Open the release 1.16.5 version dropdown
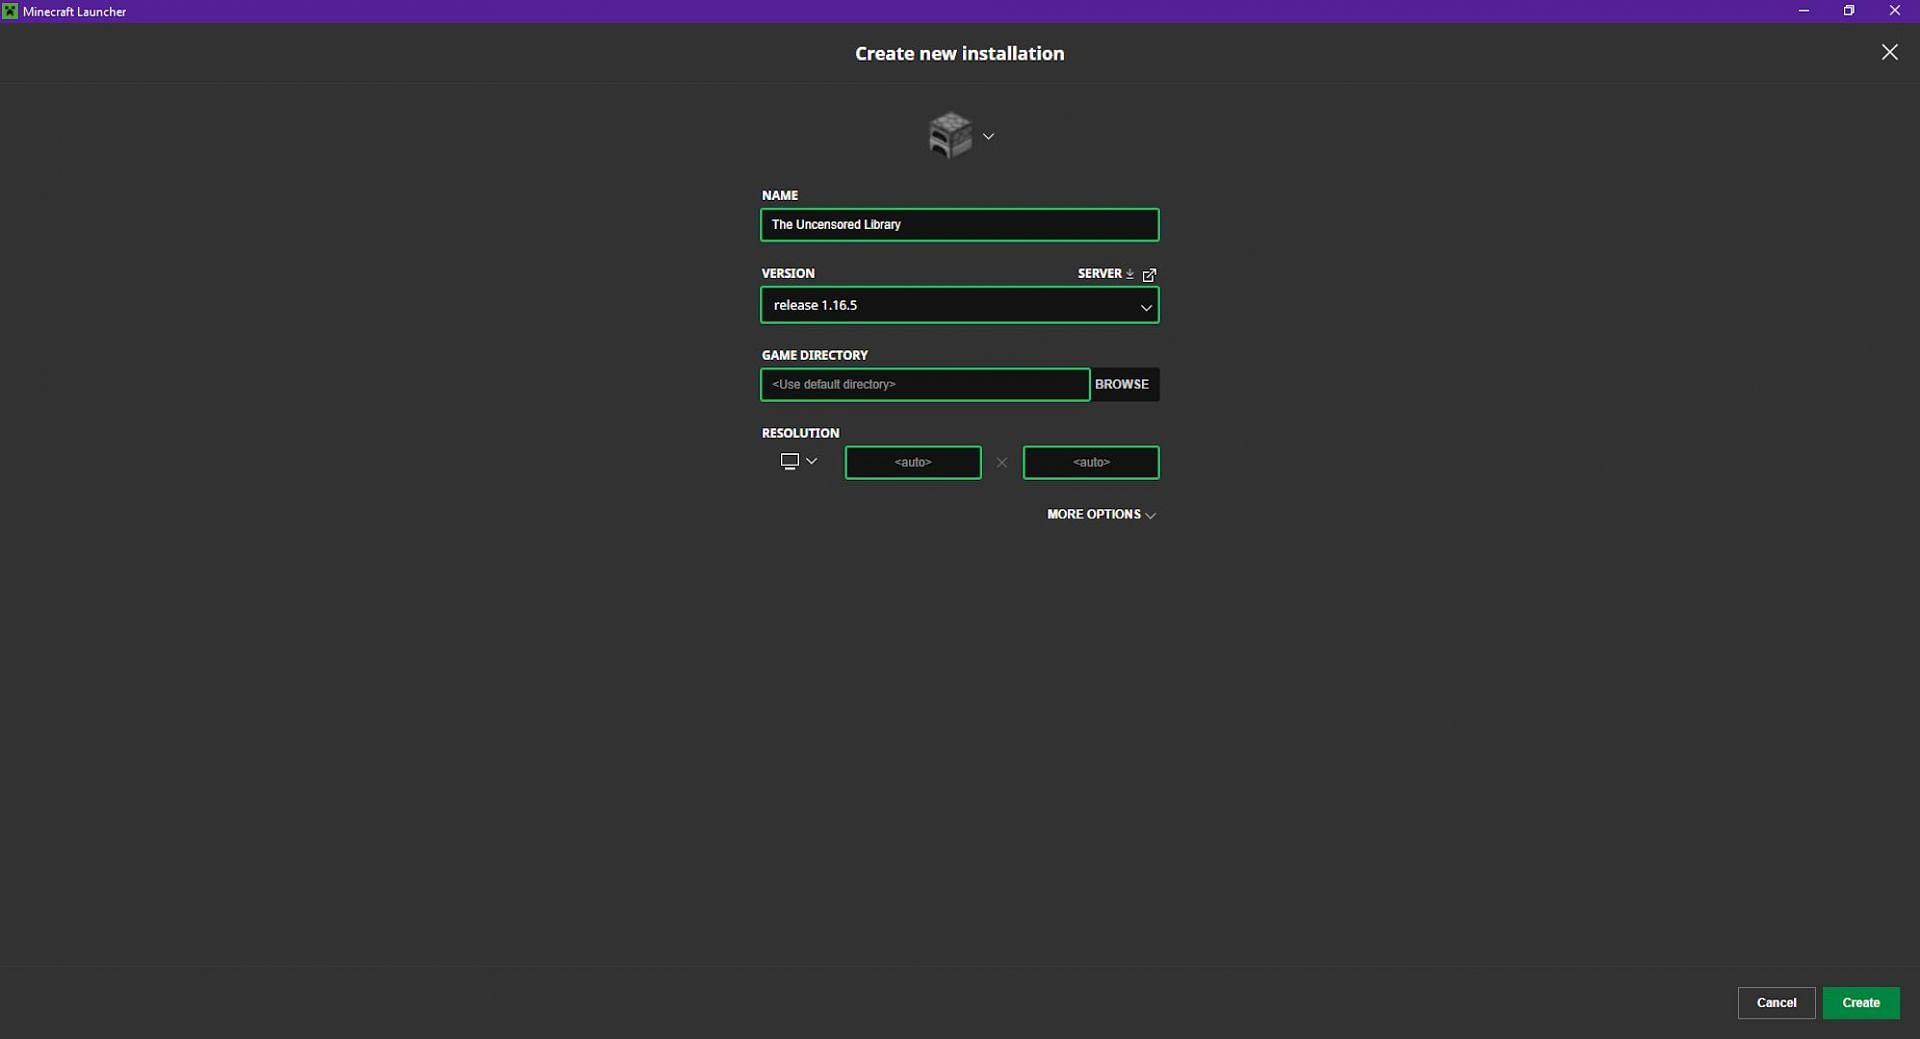1920x1039 pixels. point(958,305)
